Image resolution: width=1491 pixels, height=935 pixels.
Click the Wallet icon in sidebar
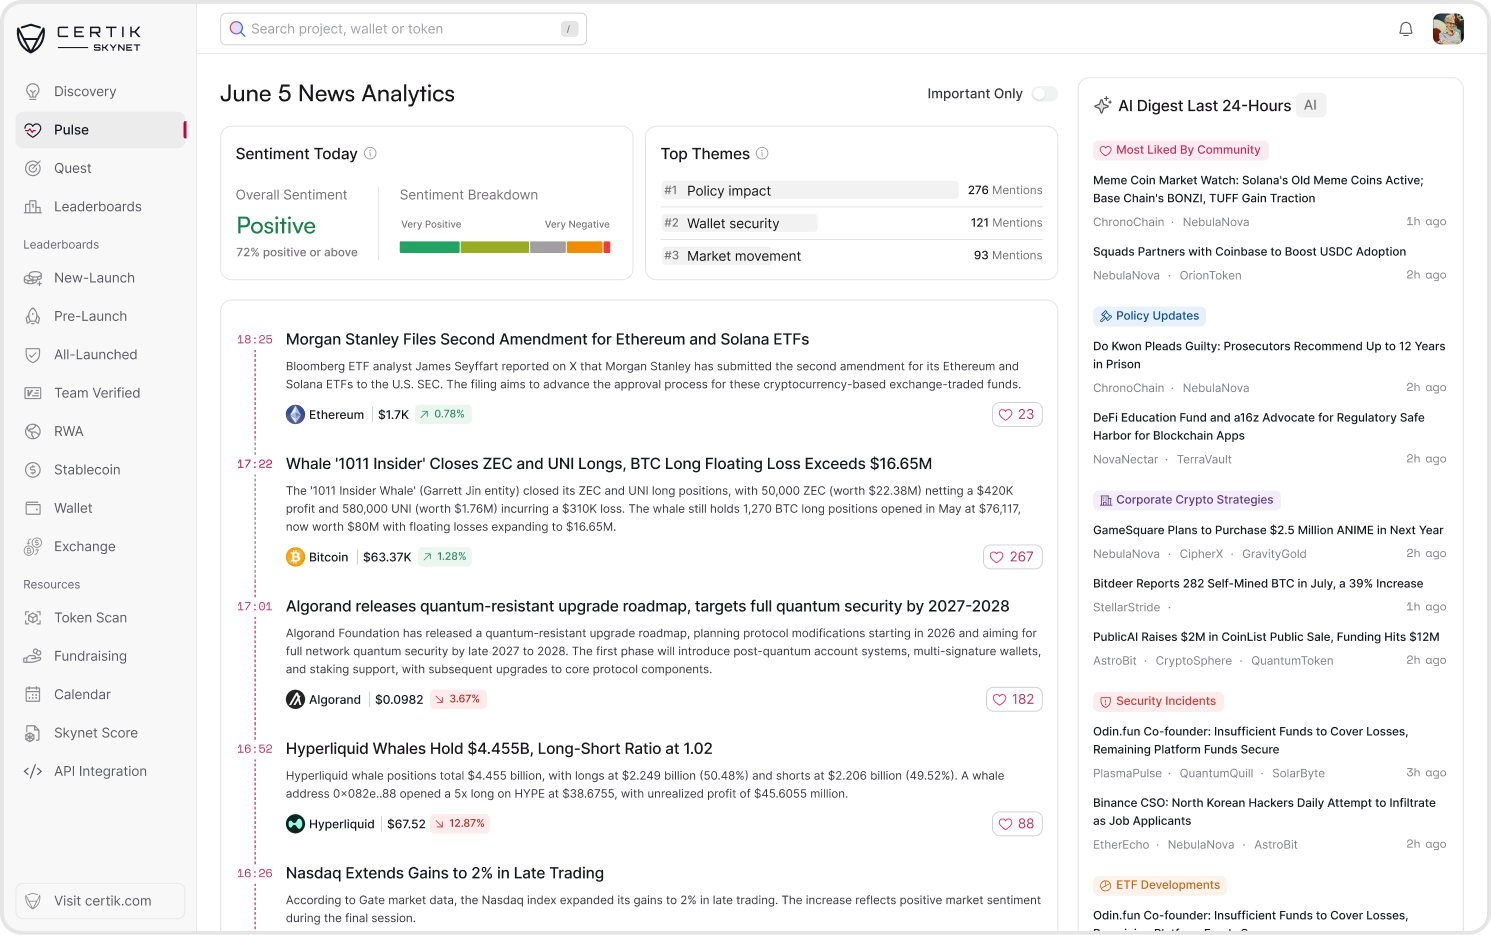33,508
